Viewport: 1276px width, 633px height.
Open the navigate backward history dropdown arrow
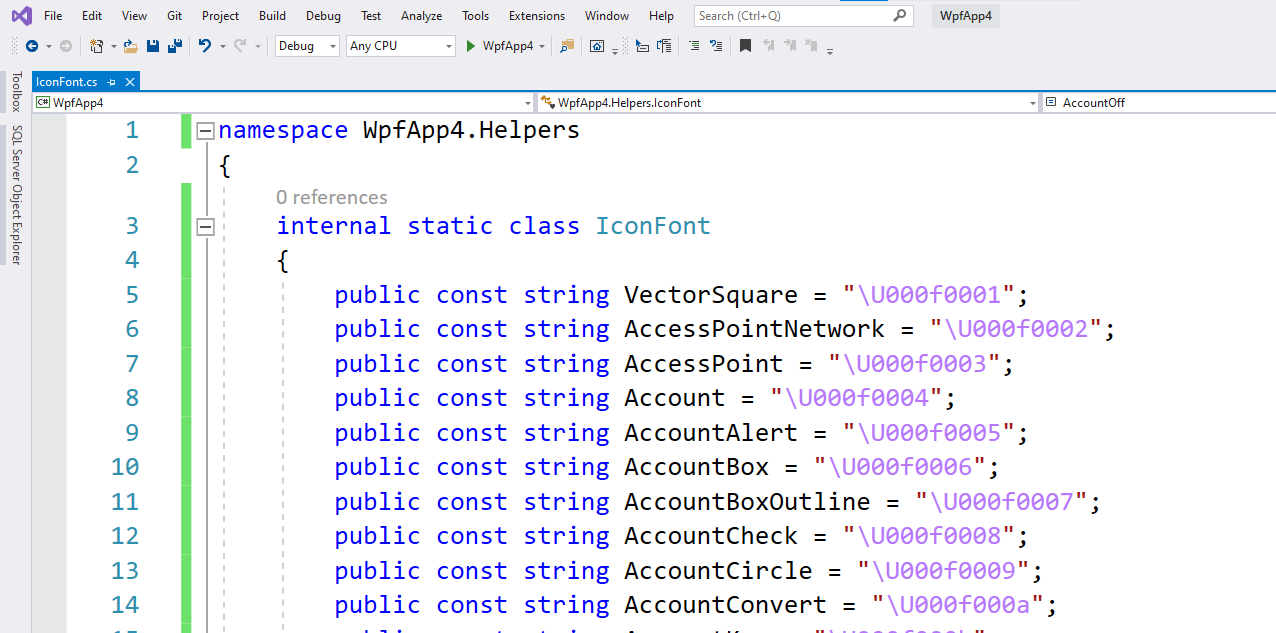click(x=48, y=46)
